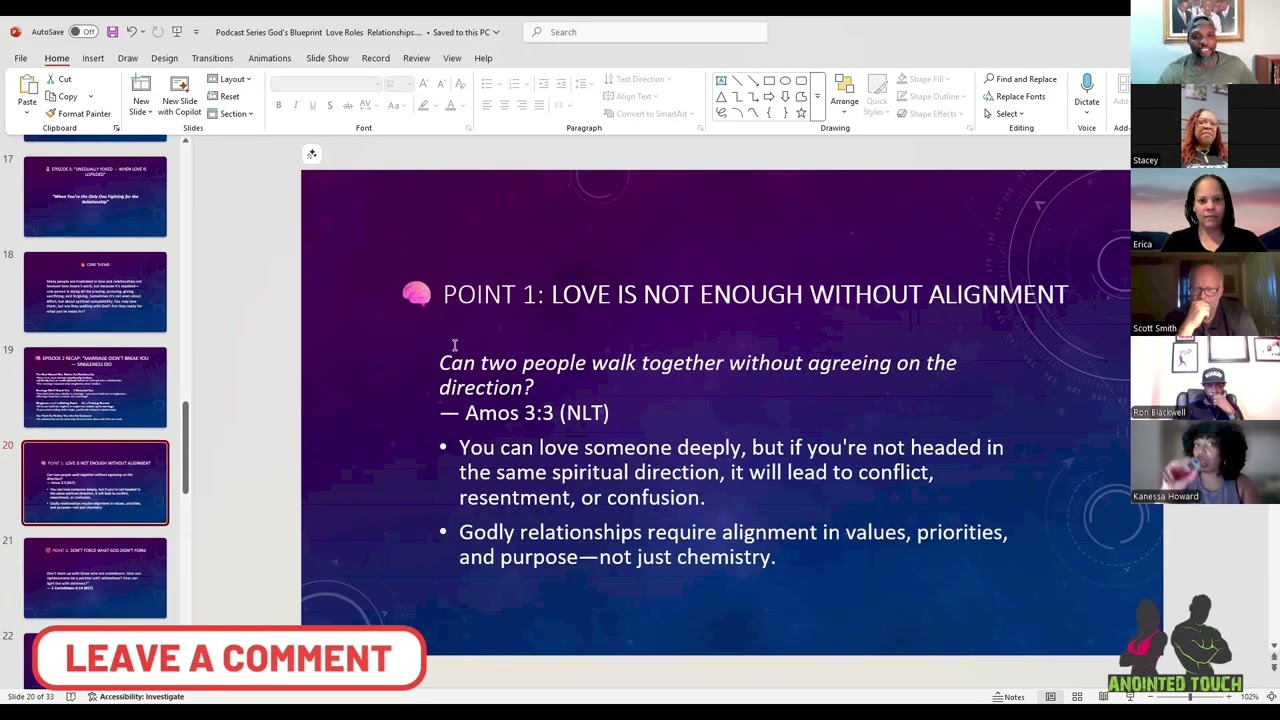1280x720 pixels.
Task: Toggle the Notes pane
Action: (1009, 696)
